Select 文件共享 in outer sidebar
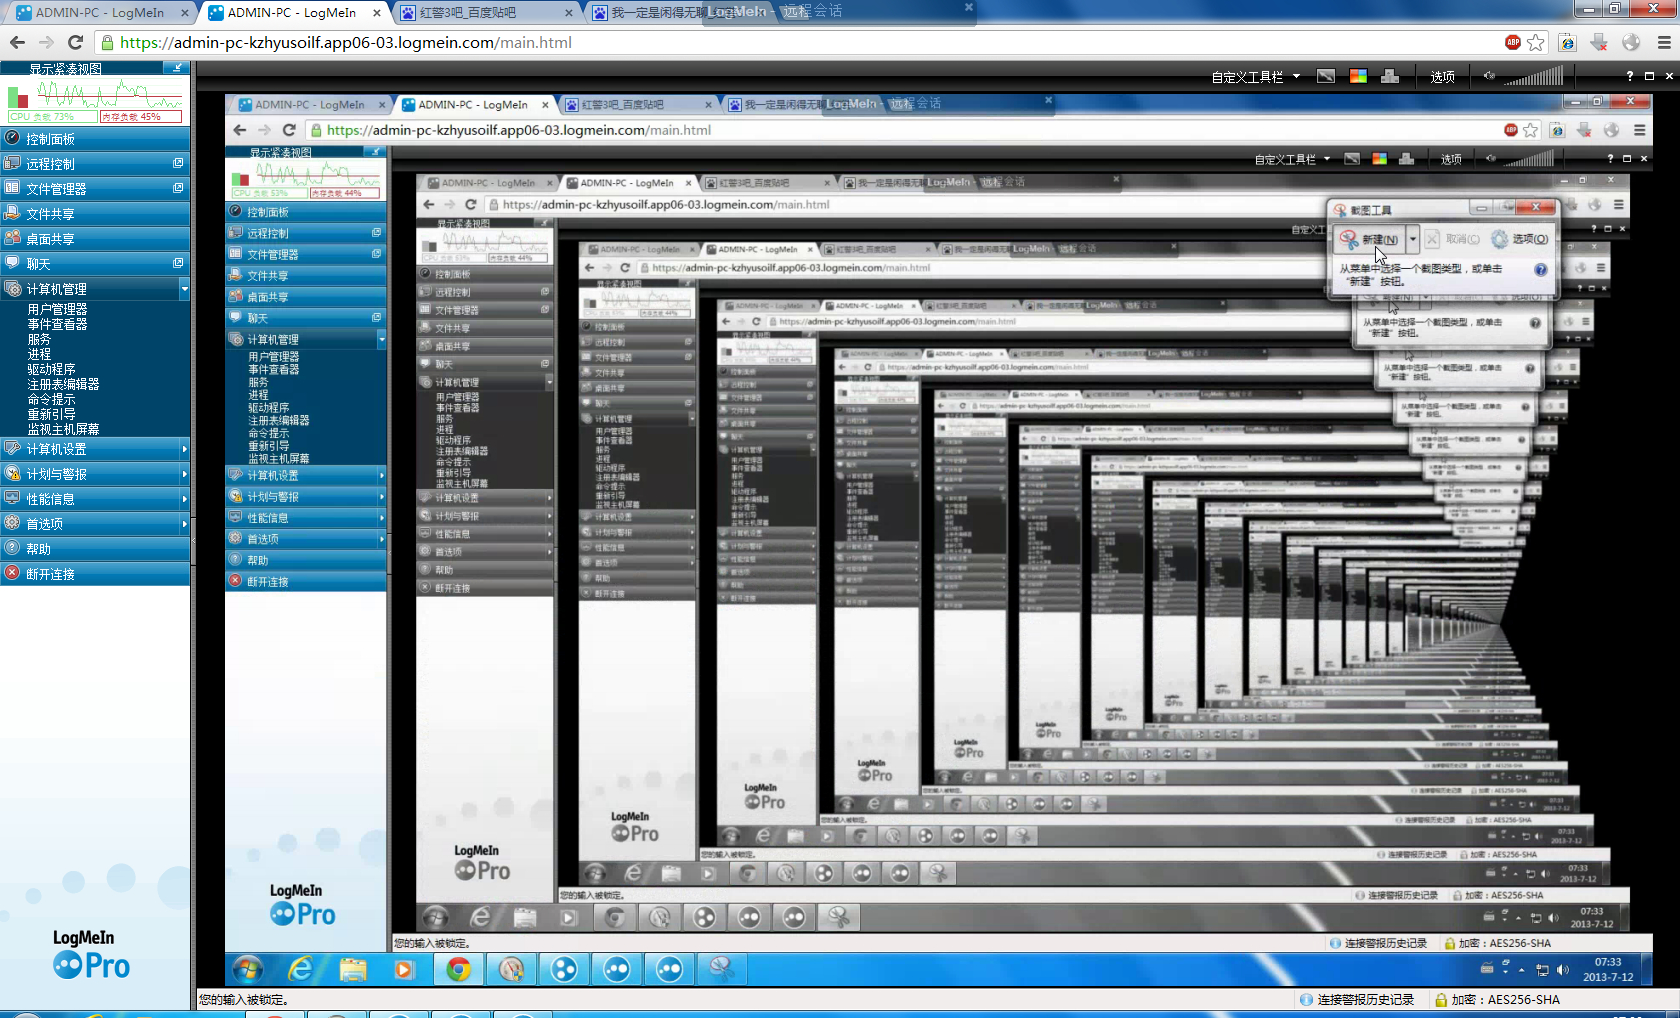 (95, 213)
